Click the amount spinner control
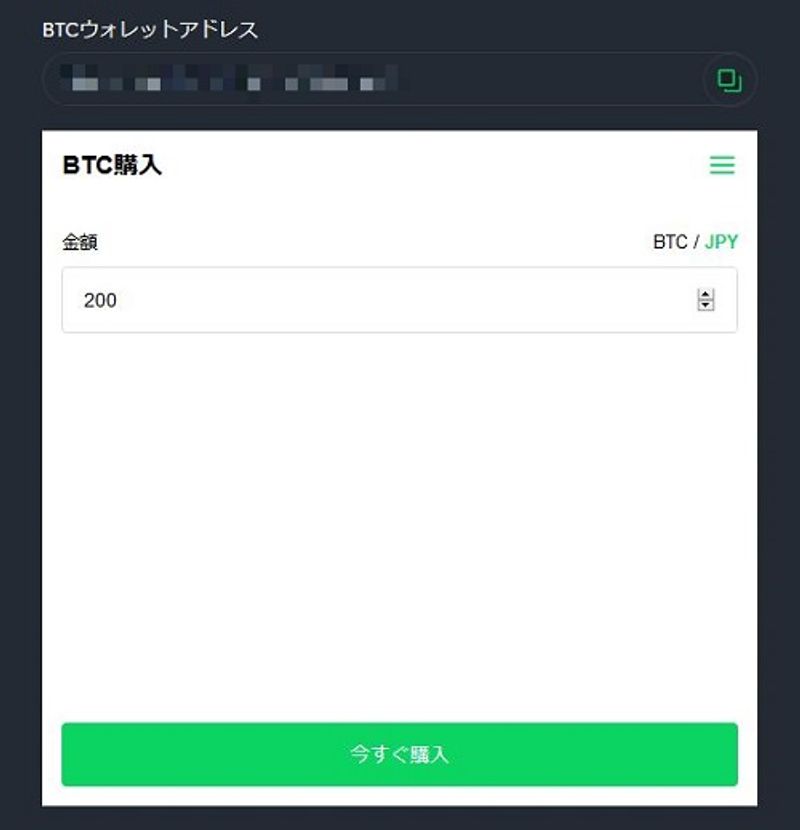 (x=705, y=300)
